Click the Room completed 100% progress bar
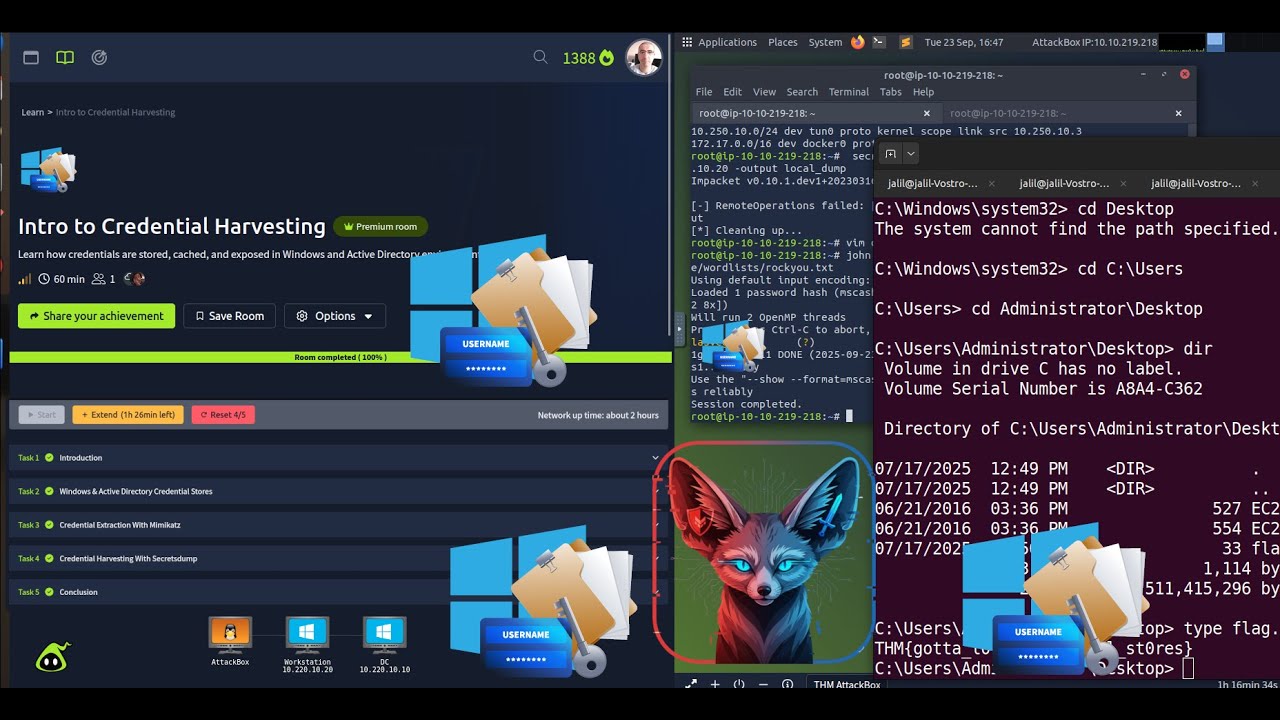Viewport: 1280px width, 720px height. (x=340, y=357)
